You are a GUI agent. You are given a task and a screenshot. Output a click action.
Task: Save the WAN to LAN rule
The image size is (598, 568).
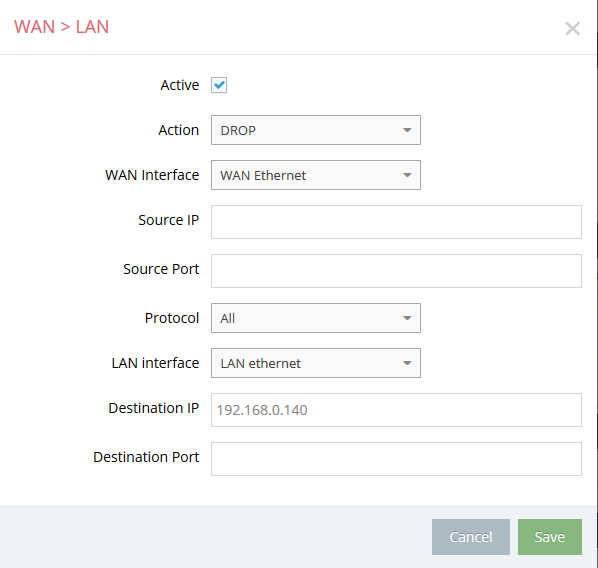[550, 537]
